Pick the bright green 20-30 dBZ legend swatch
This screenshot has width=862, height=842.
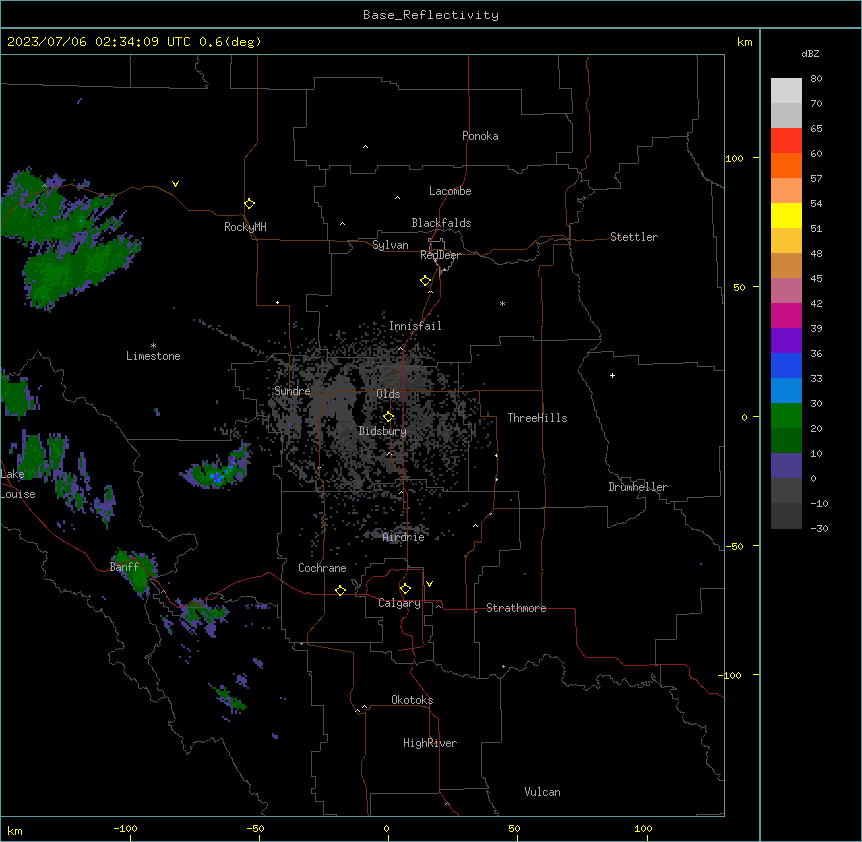pos(786,416)
